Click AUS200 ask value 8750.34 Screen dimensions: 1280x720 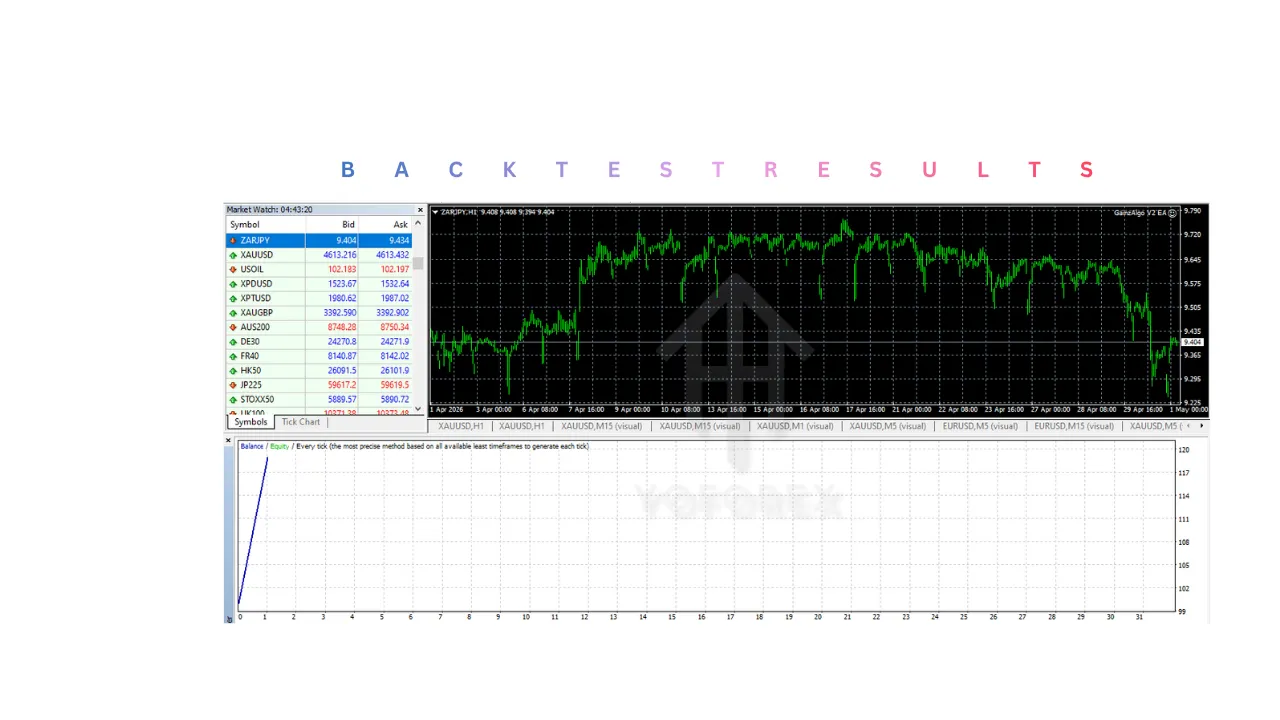click(395, 328)
